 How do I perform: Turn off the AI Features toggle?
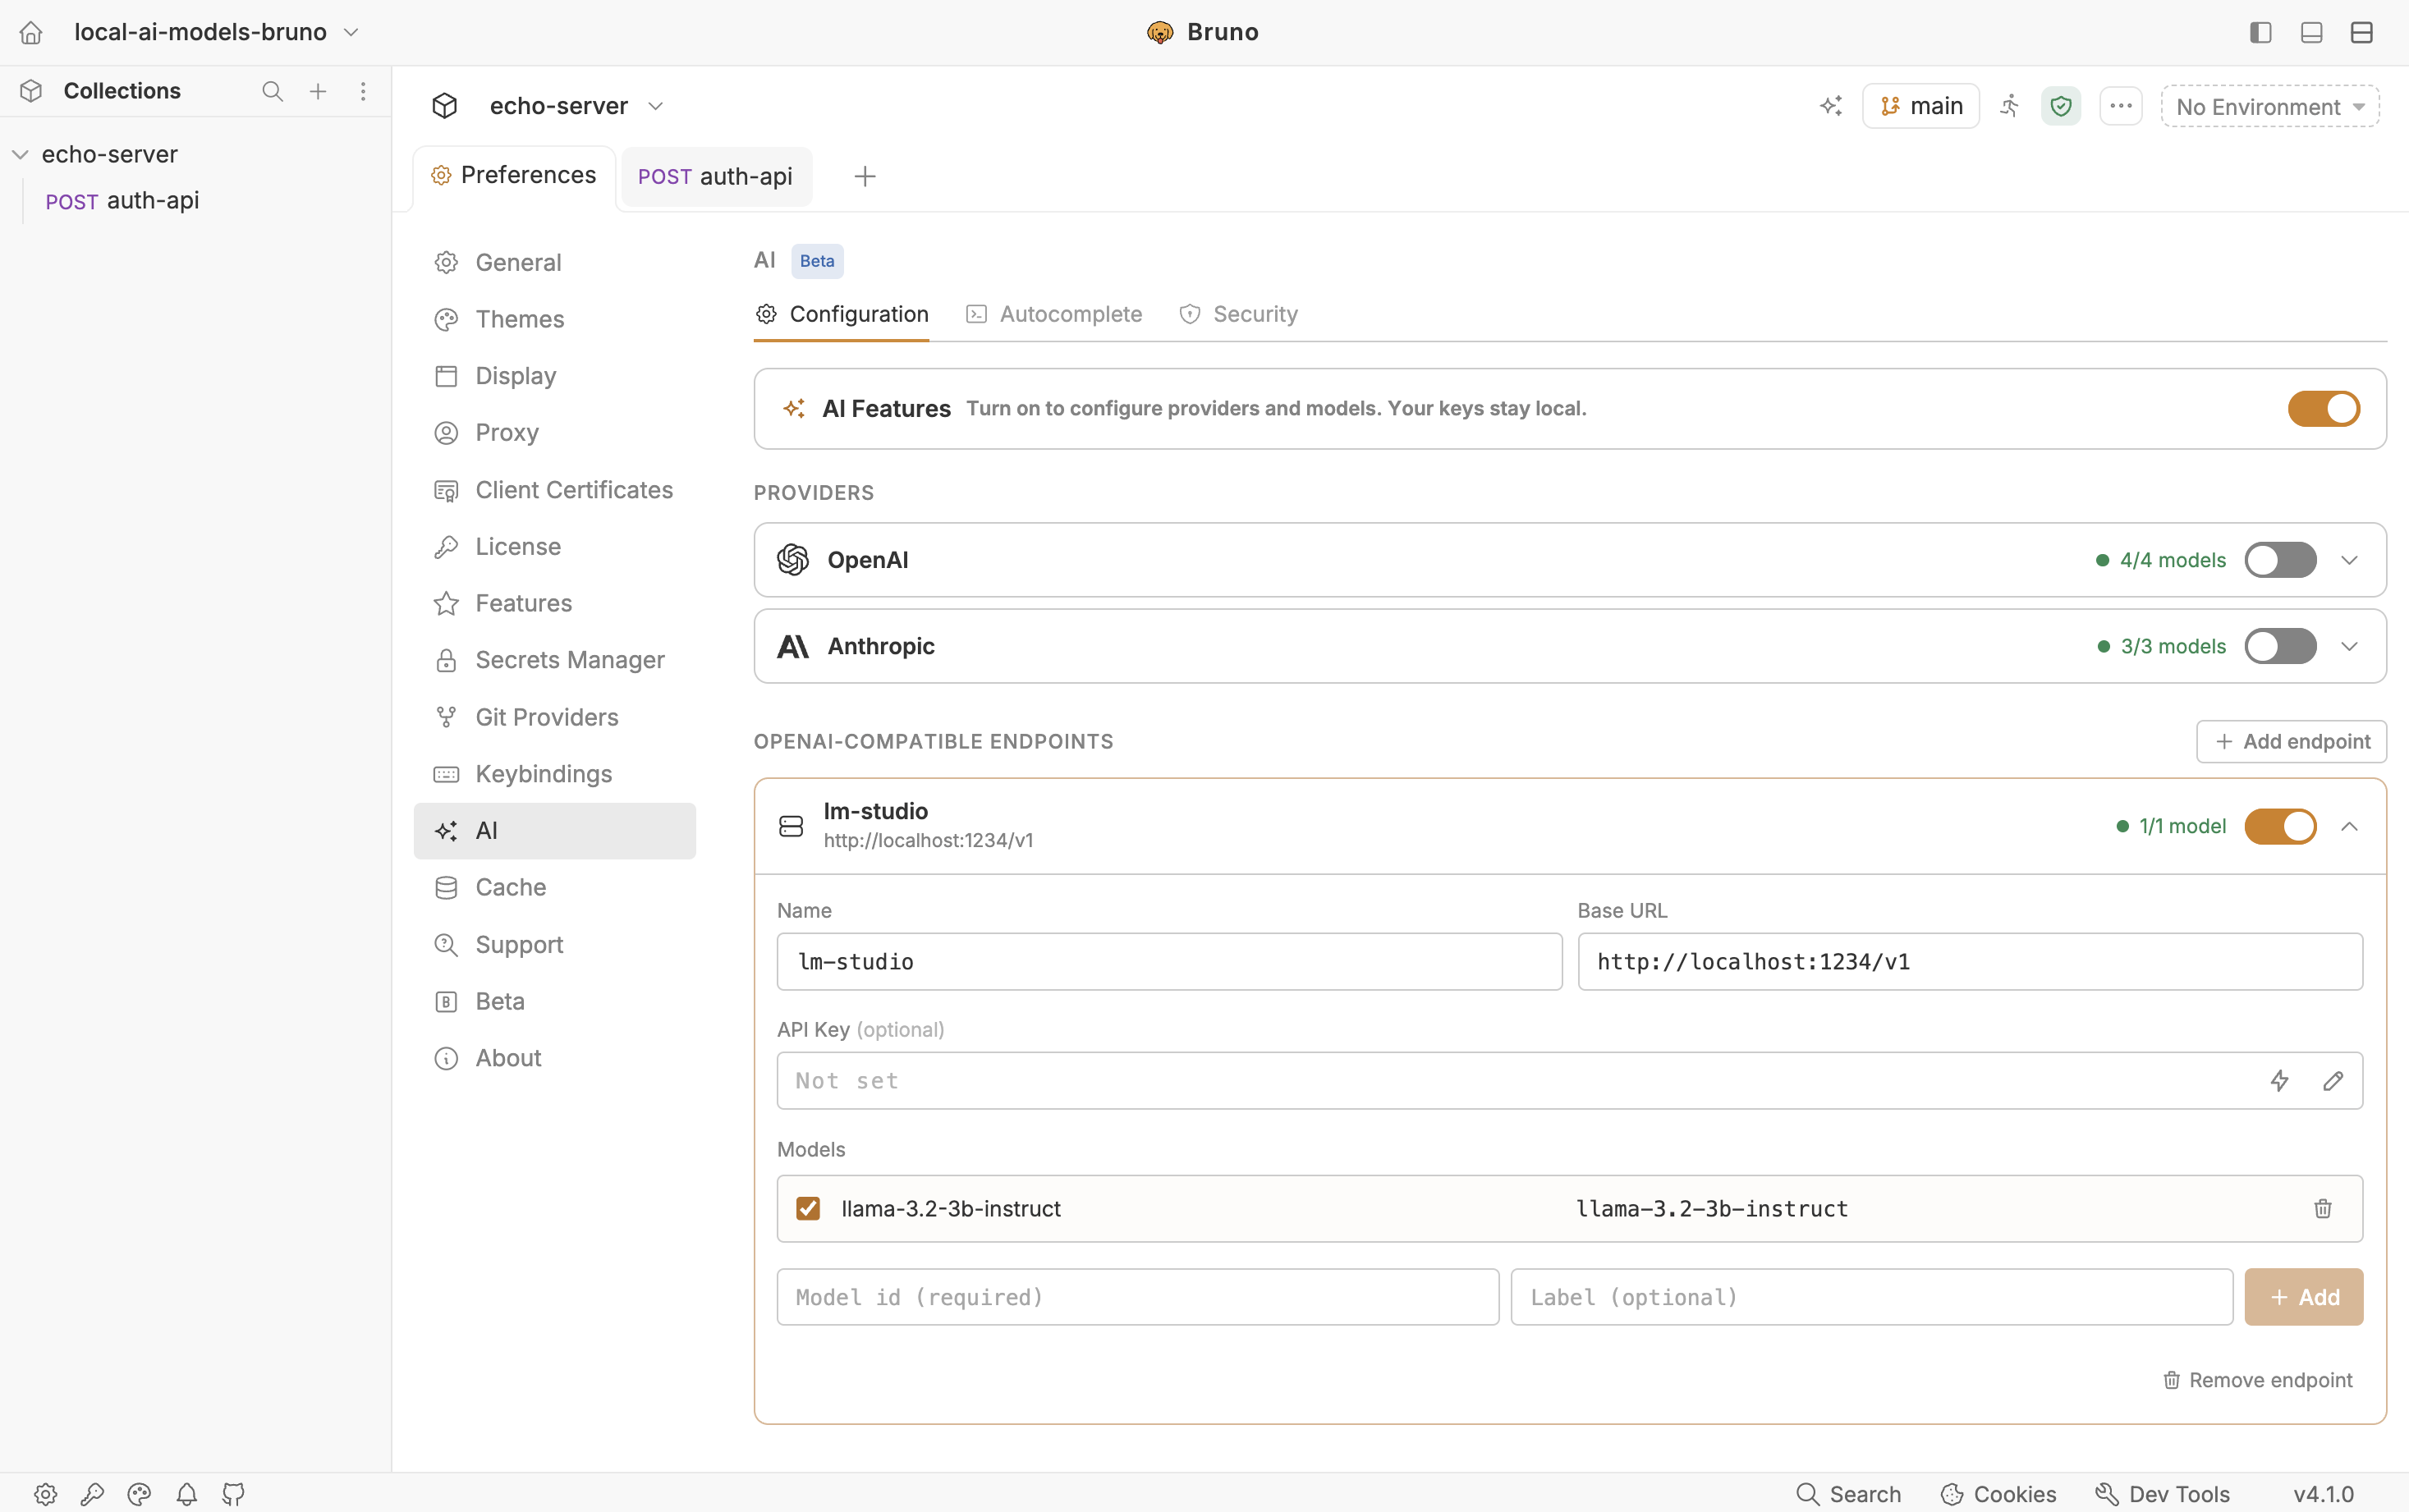tap(2323, 409)
